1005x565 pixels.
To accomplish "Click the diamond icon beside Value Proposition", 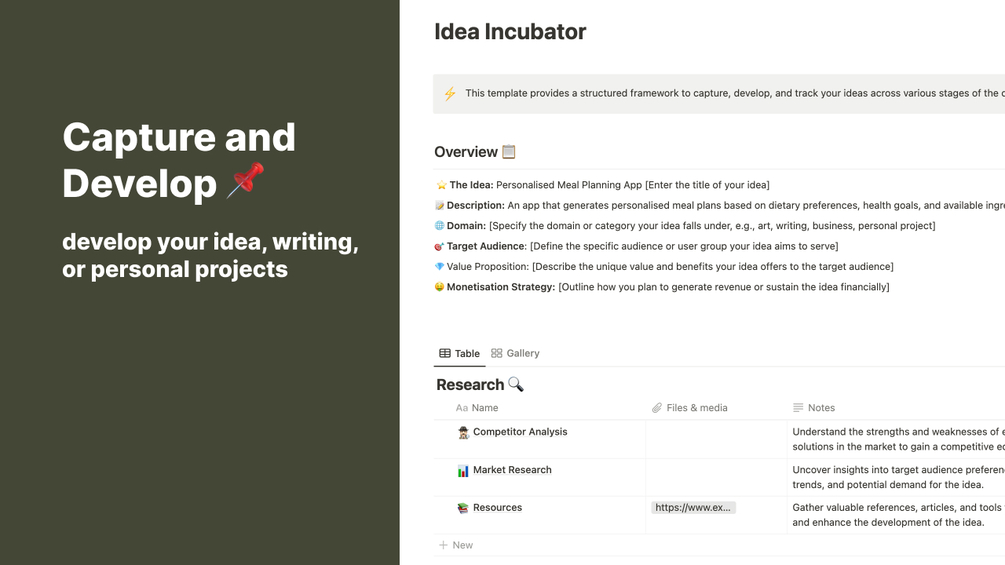I will pyautogui.click(x=440, y=267).
